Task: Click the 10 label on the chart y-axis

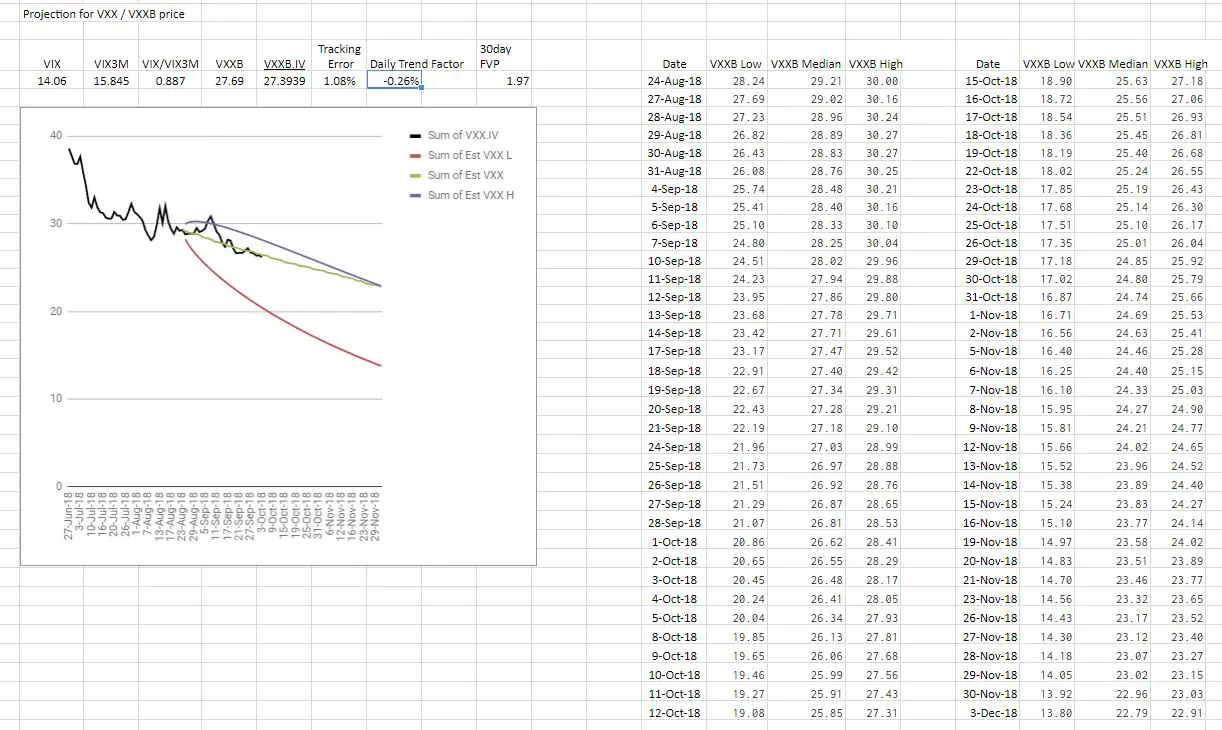Action: point(56,399)
